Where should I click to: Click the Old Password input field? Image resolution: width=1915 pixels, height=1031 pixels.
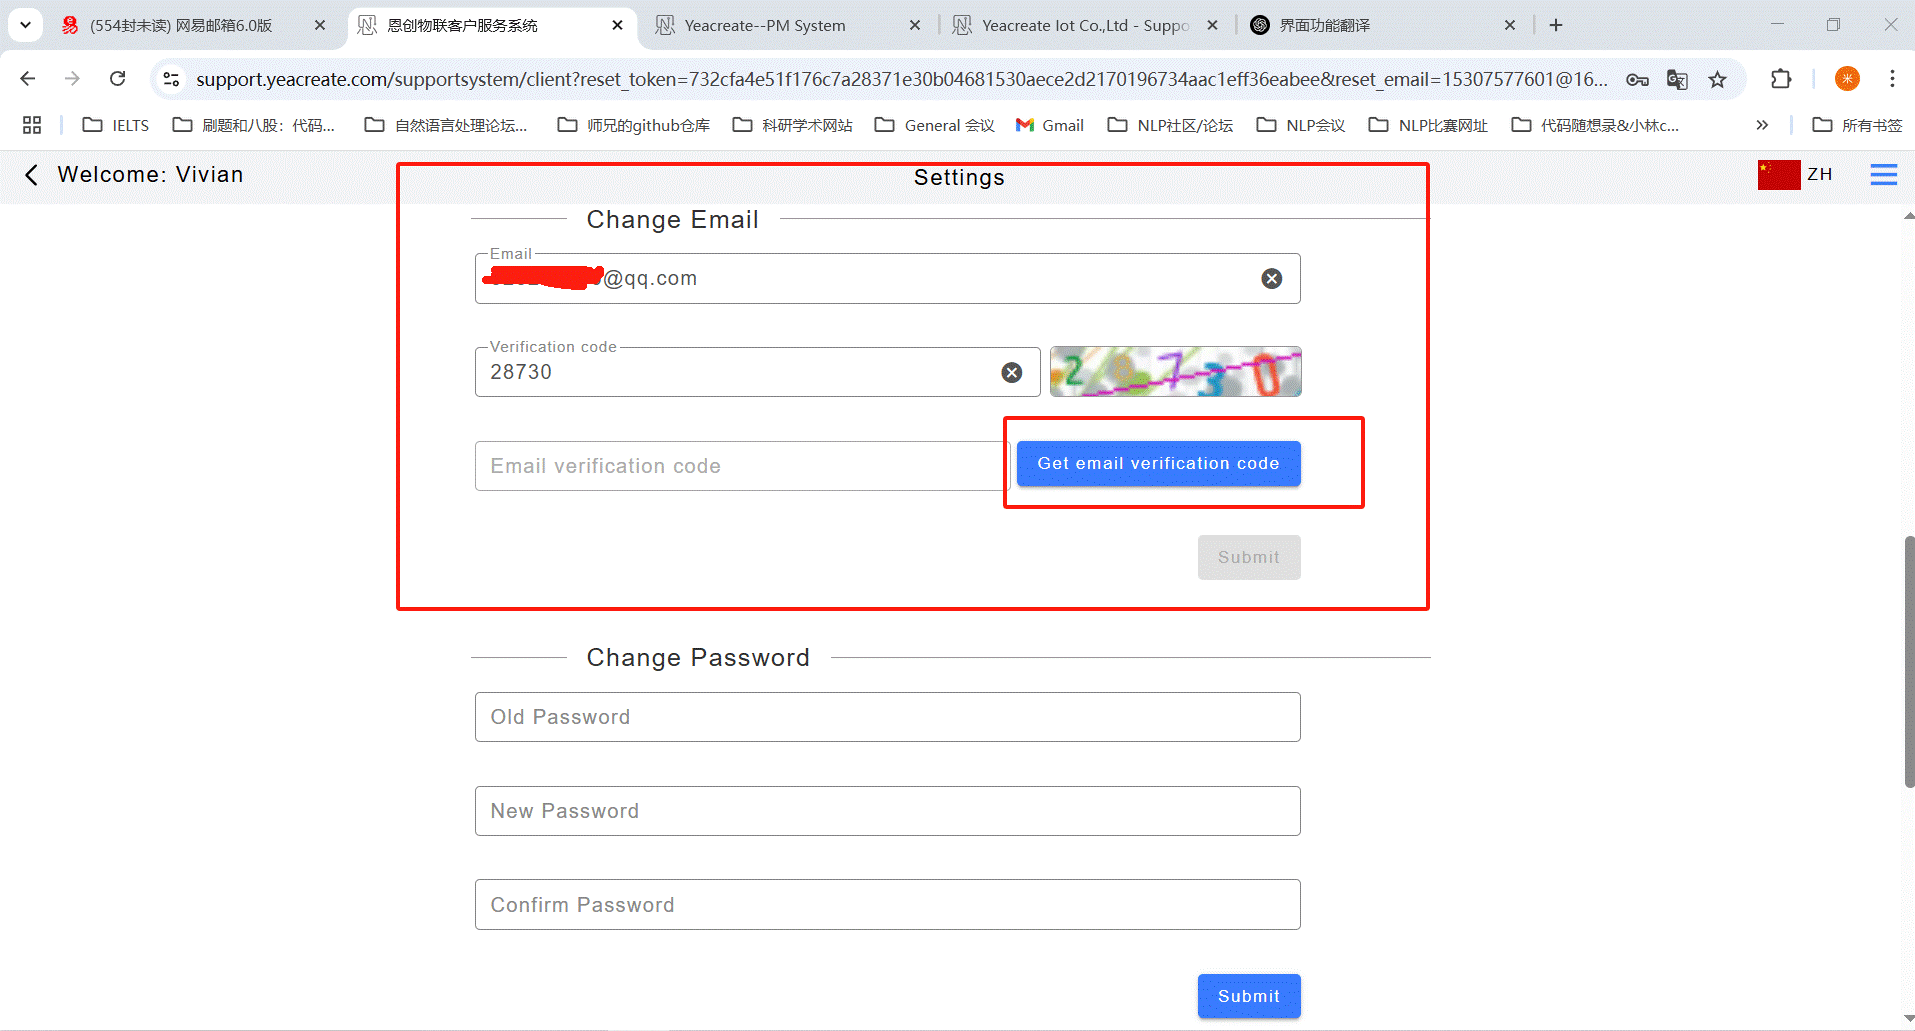tap(887, 717)
